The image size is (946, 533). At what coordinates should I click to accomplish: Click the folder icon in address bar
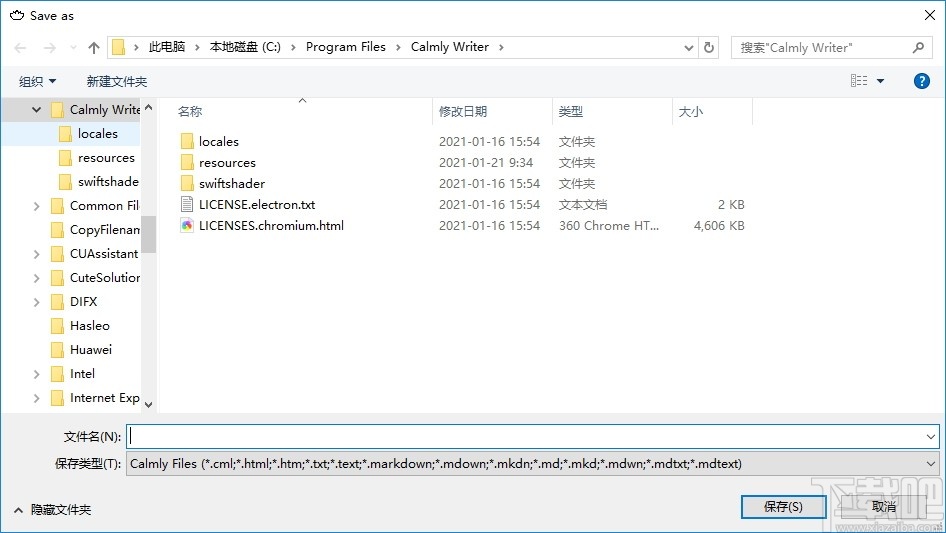(x=119, y=47)
